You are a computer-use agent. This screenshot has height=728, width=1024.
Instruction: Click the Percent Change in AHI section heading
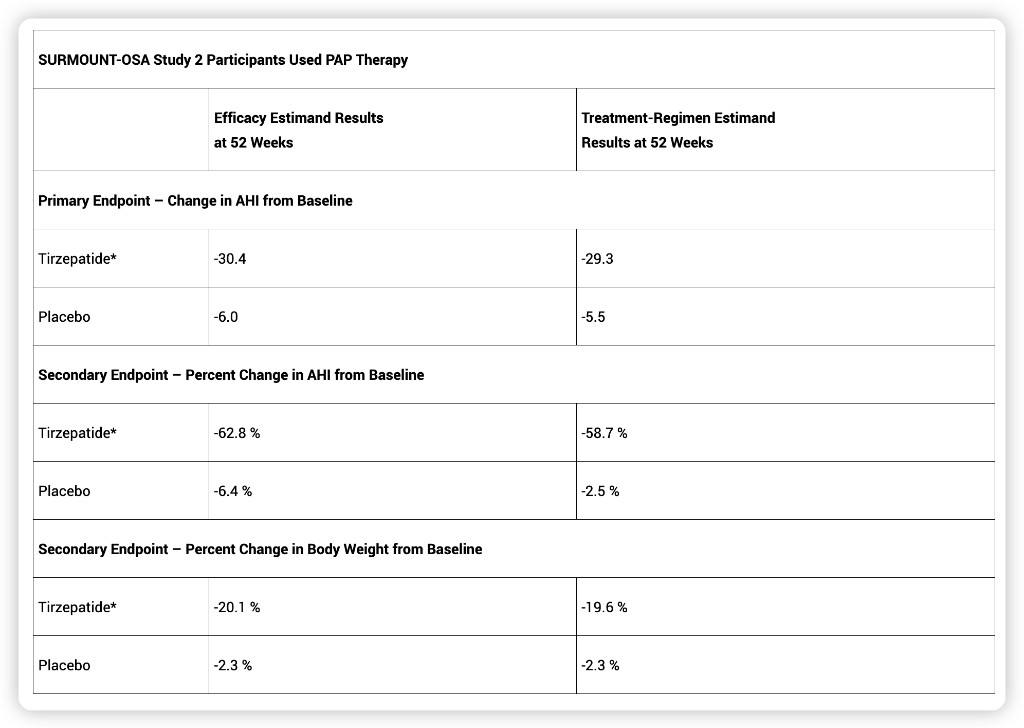(x=231, y=375)
